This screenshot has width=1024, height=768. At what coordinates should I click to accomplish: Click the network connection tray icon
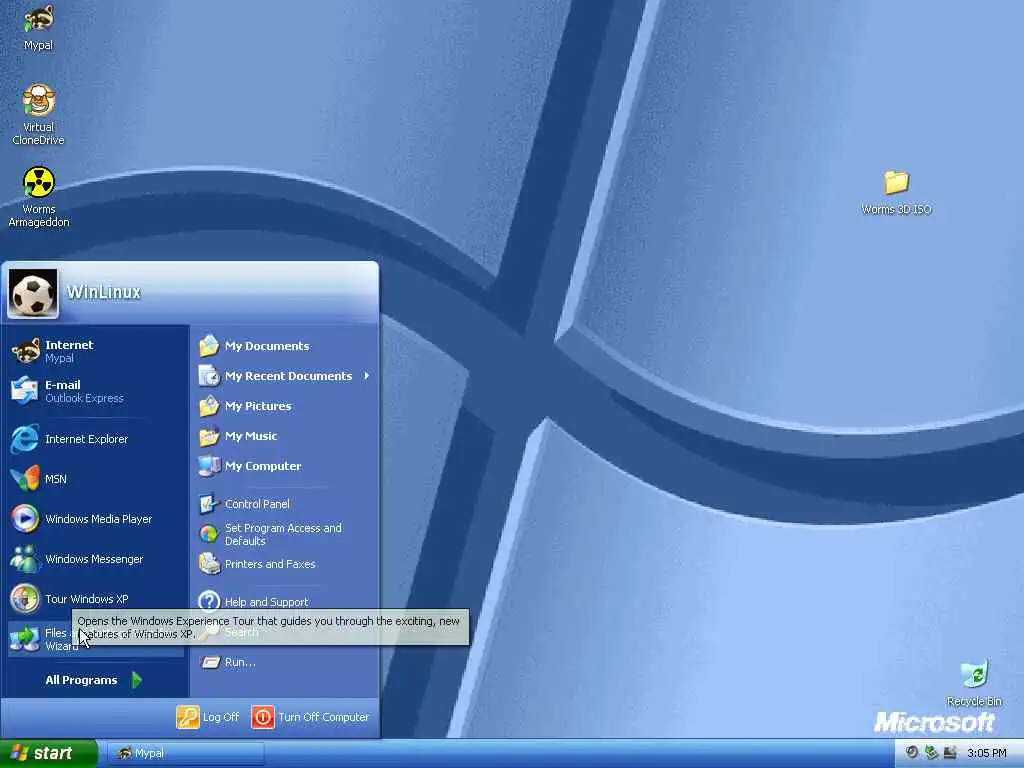(931, 753)
